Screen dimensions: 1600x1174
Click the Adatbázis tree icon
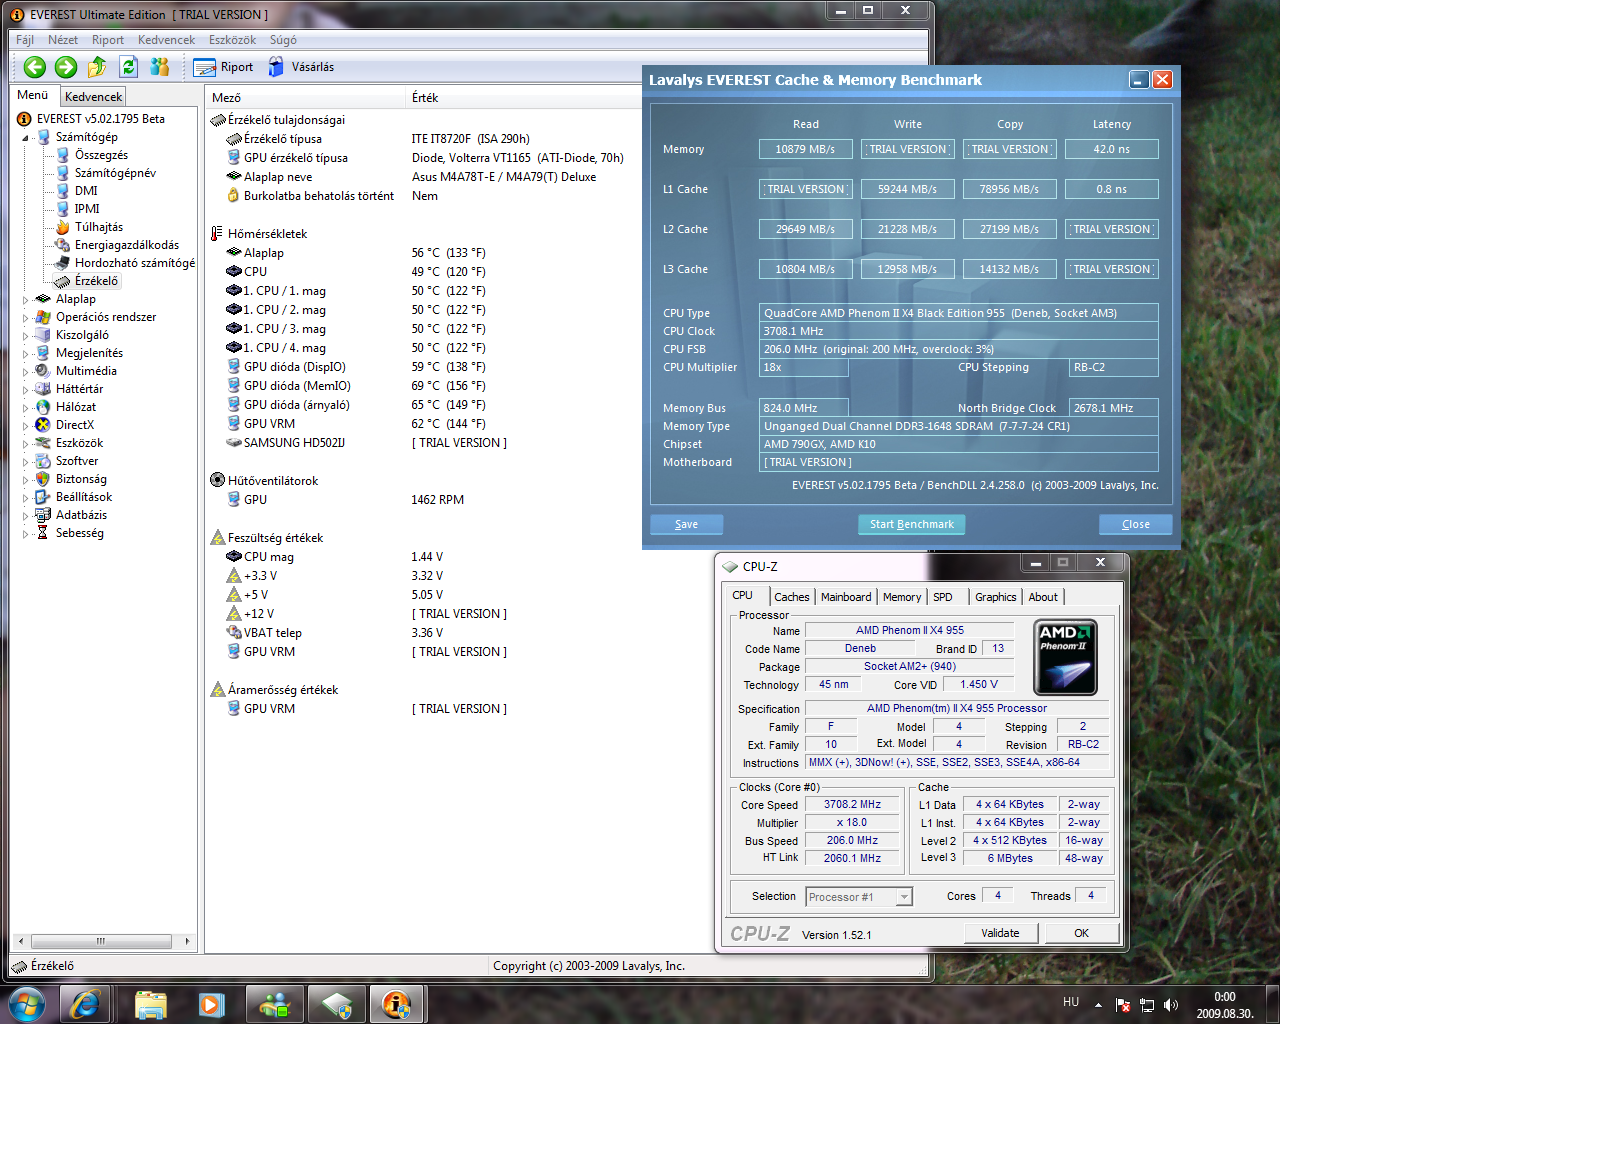click(x=43, y=515)
